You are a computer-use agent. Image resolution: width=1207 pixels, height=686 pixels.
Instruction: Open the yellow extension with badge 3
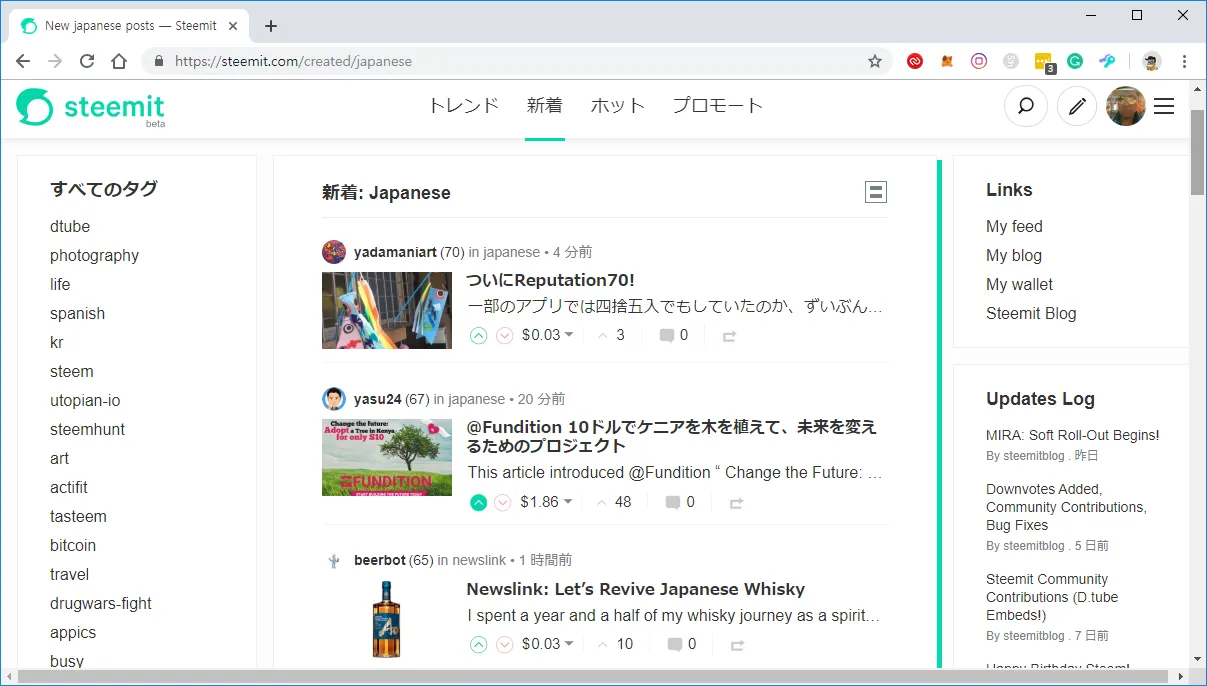[1044, 62]
